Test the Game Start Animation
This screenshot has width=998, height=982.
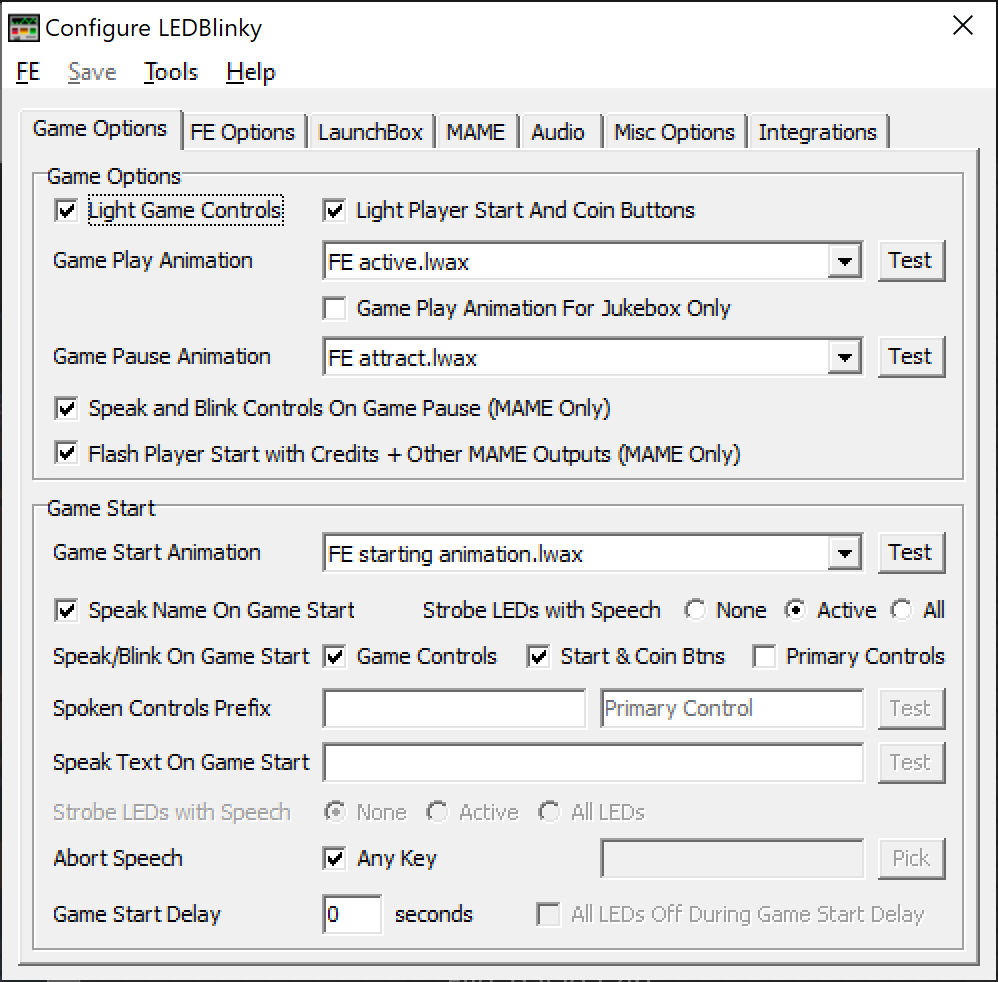[x=911, y=553]
